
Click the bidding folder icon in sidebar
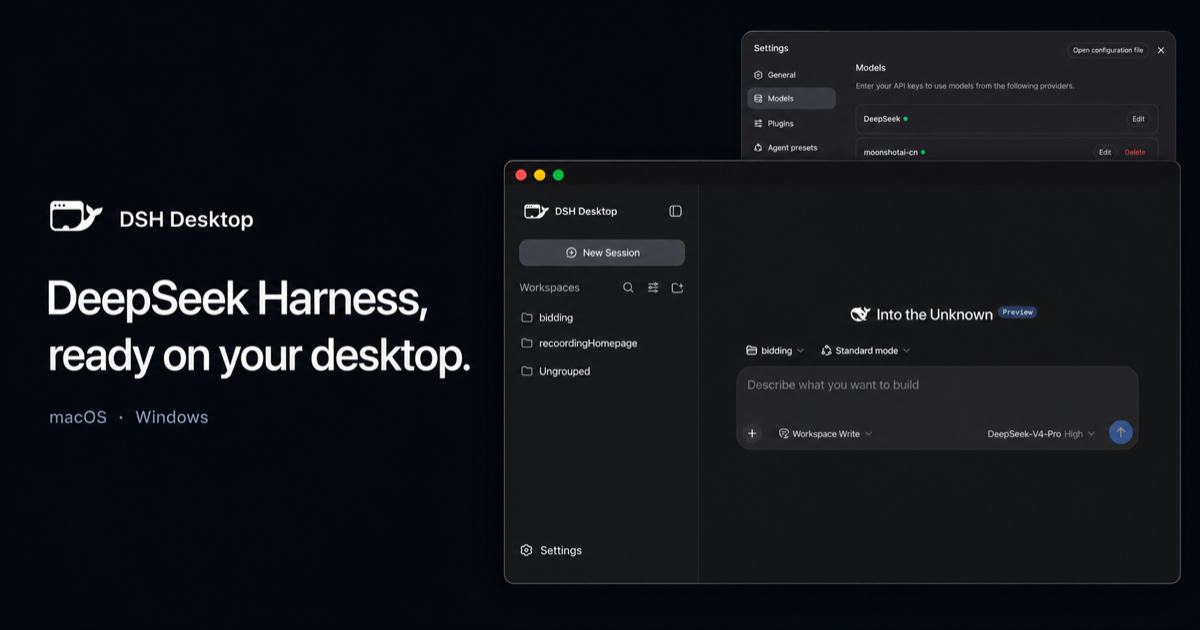(x=527, y=317)
